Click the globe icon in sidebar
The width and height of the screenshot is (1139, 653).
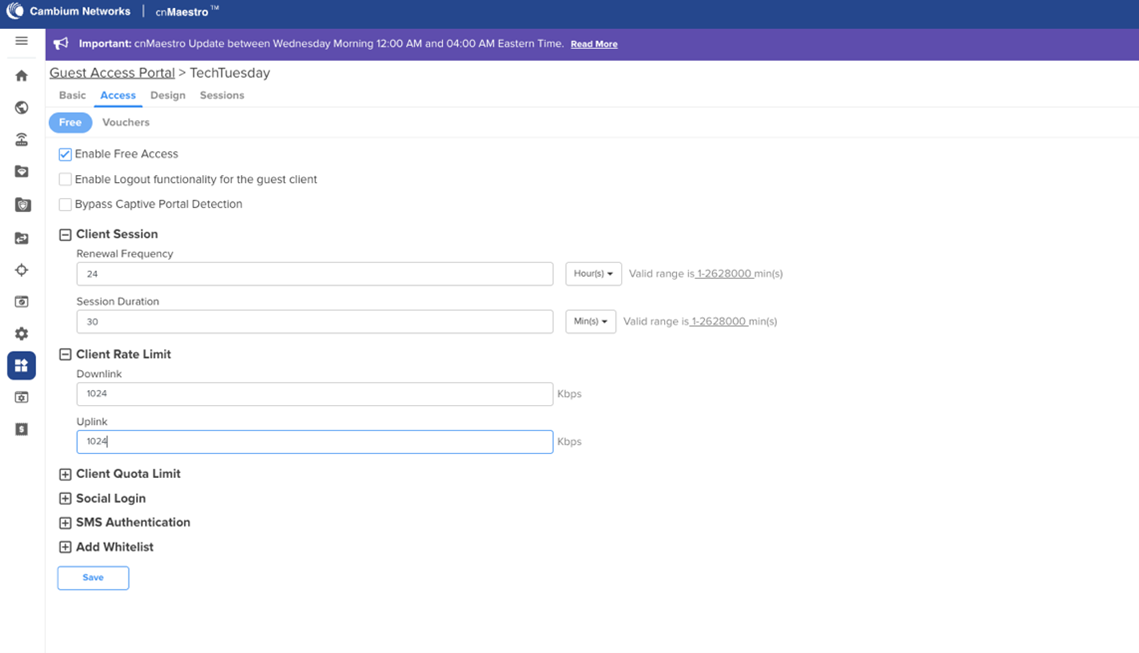(x=21, y=108)
